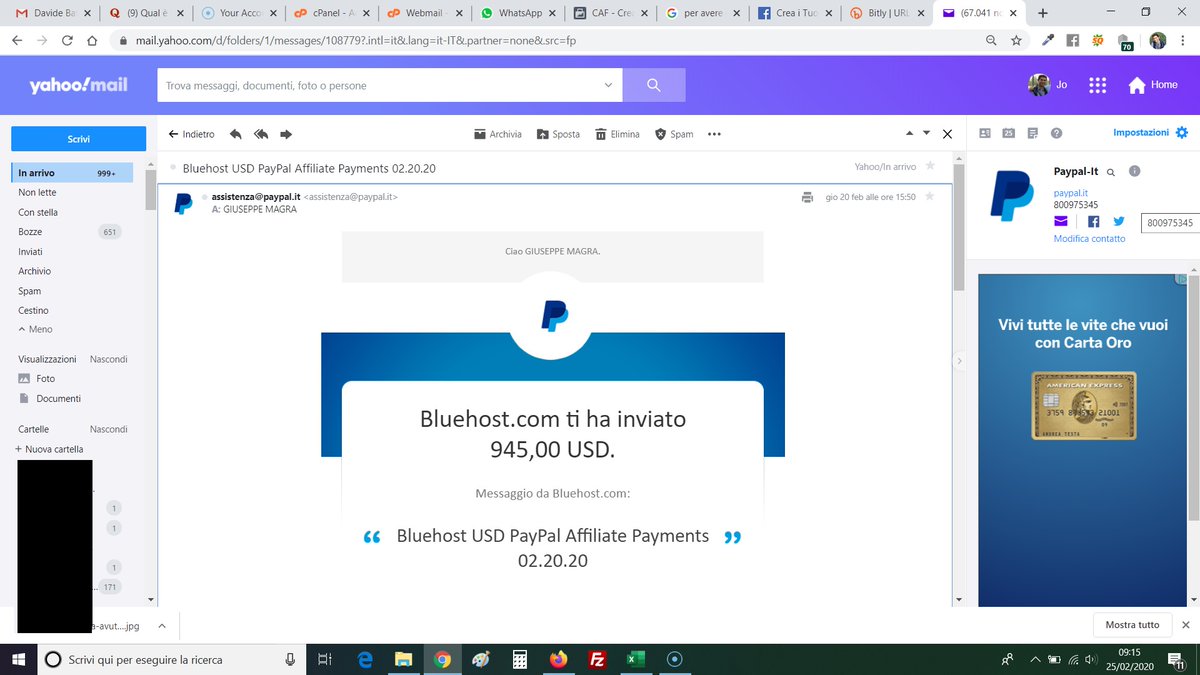Click Modifica contatto link
This screenshot has height=675, width=1200.
point(1089,239)
